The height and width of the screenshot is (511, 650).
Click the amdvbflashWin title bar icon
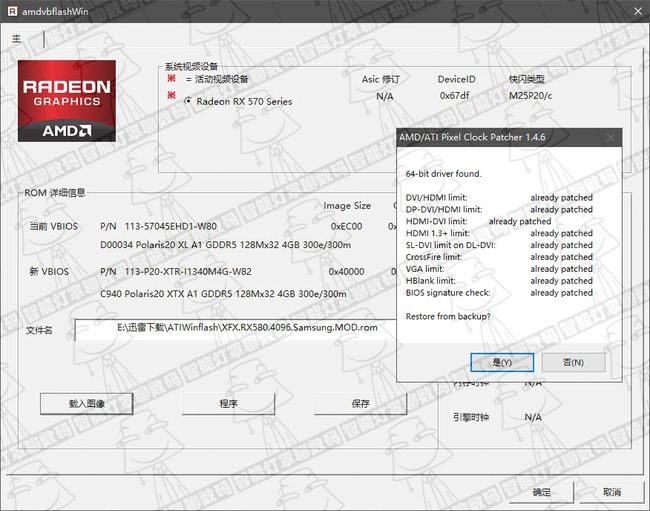click(12, 11)
